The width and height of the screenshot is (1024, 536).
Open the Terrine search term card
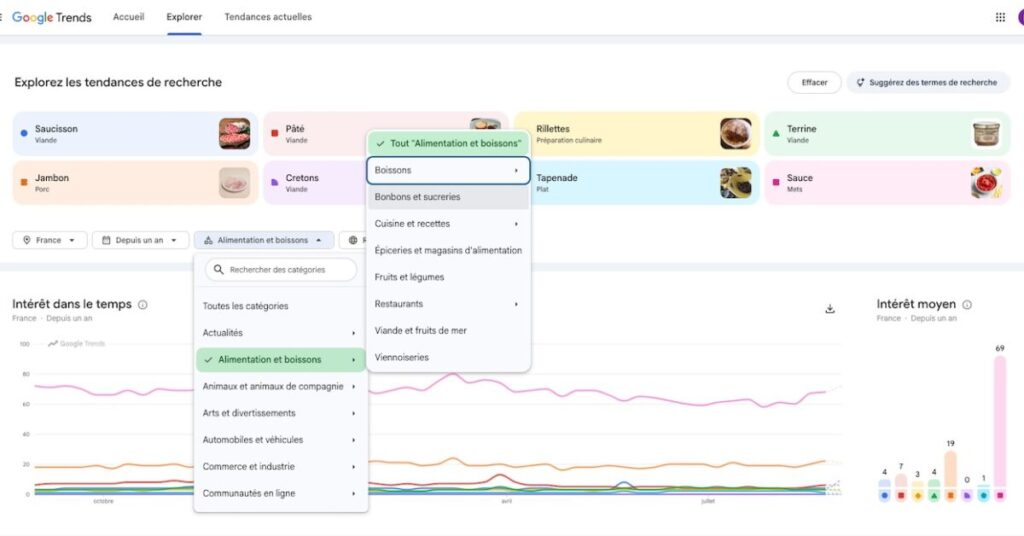887,134
